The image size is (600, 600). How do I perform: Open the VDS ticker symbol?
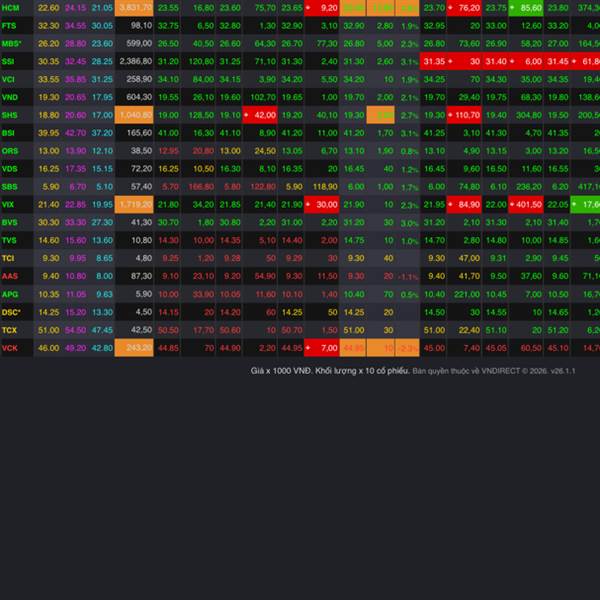pyautogui.click(x=10, y=169)
